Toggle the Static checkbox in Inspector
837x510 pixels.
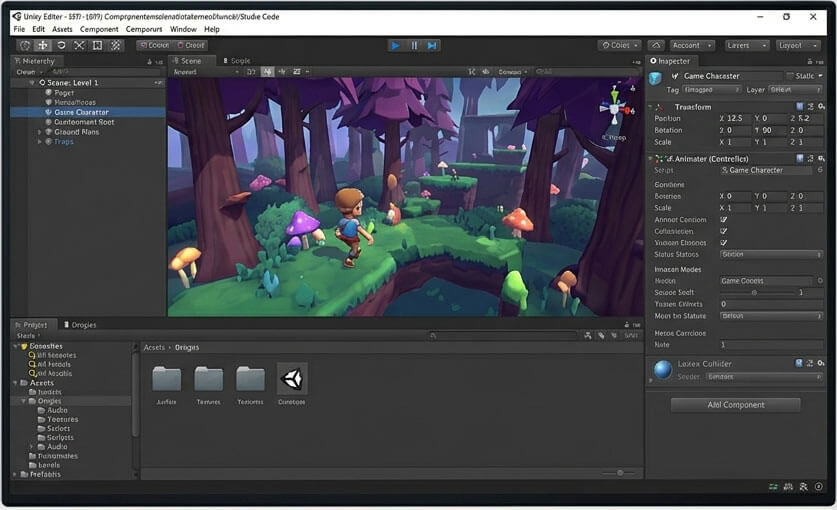(x=791, y=76)
